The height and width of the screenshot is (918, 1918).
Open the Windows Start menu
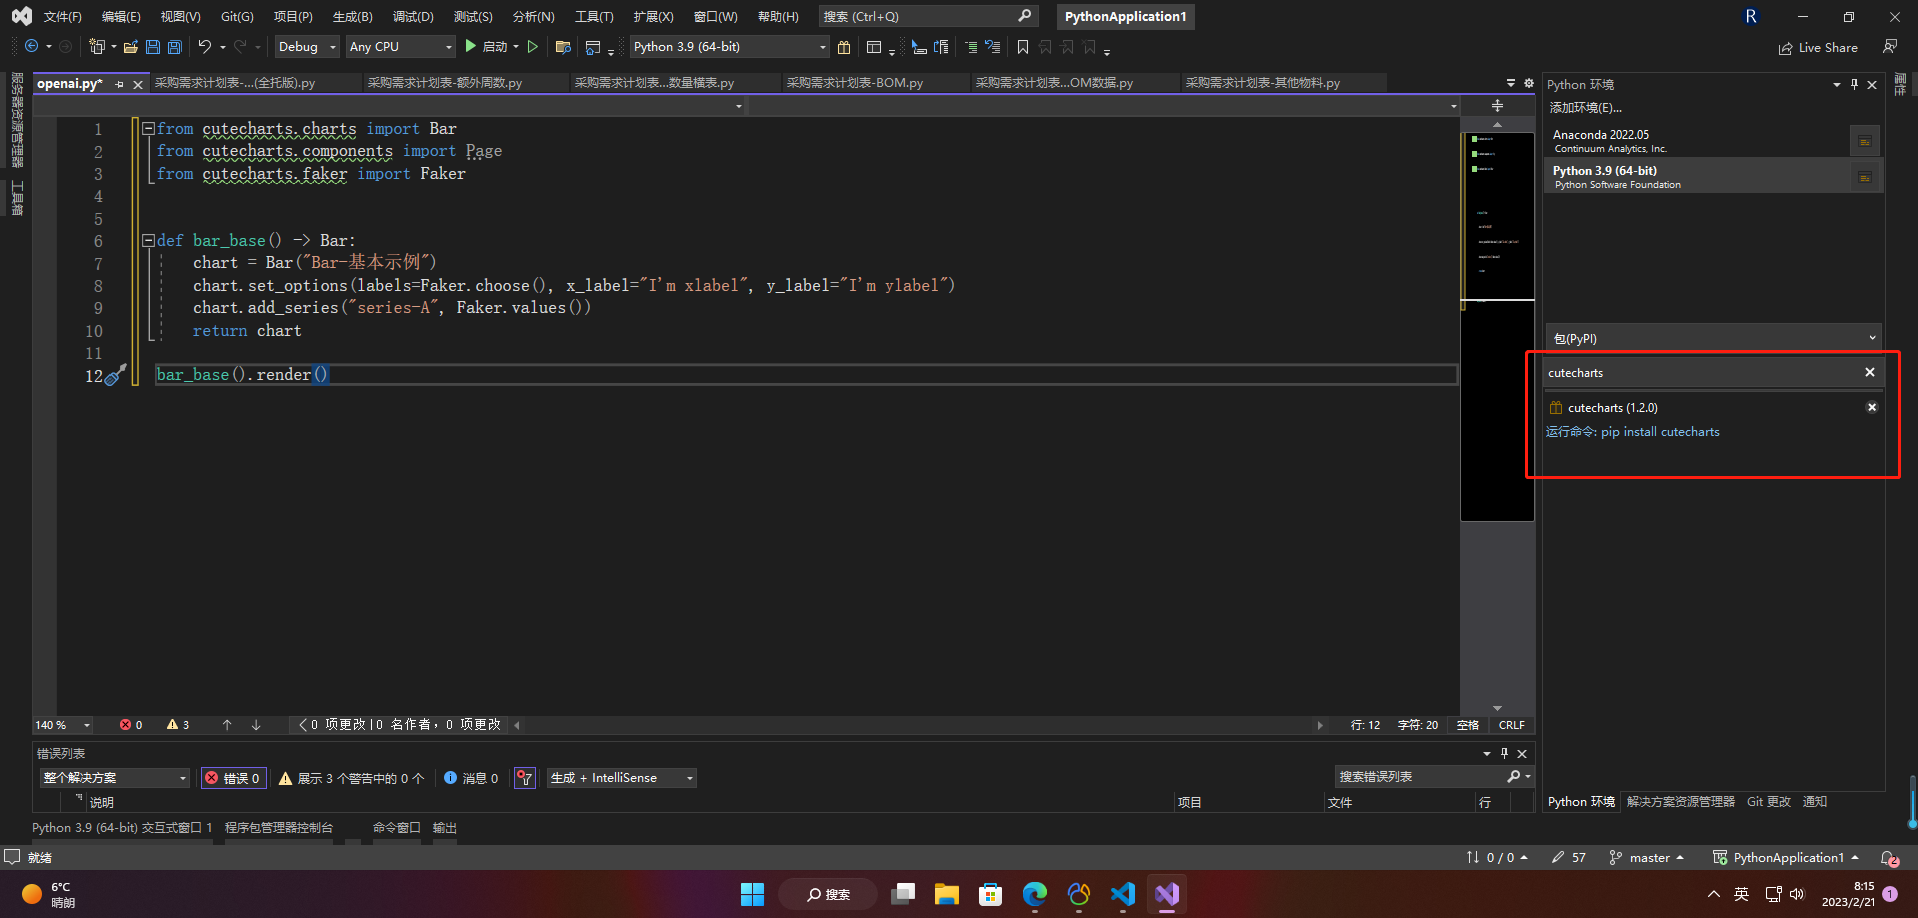(753, 894)
